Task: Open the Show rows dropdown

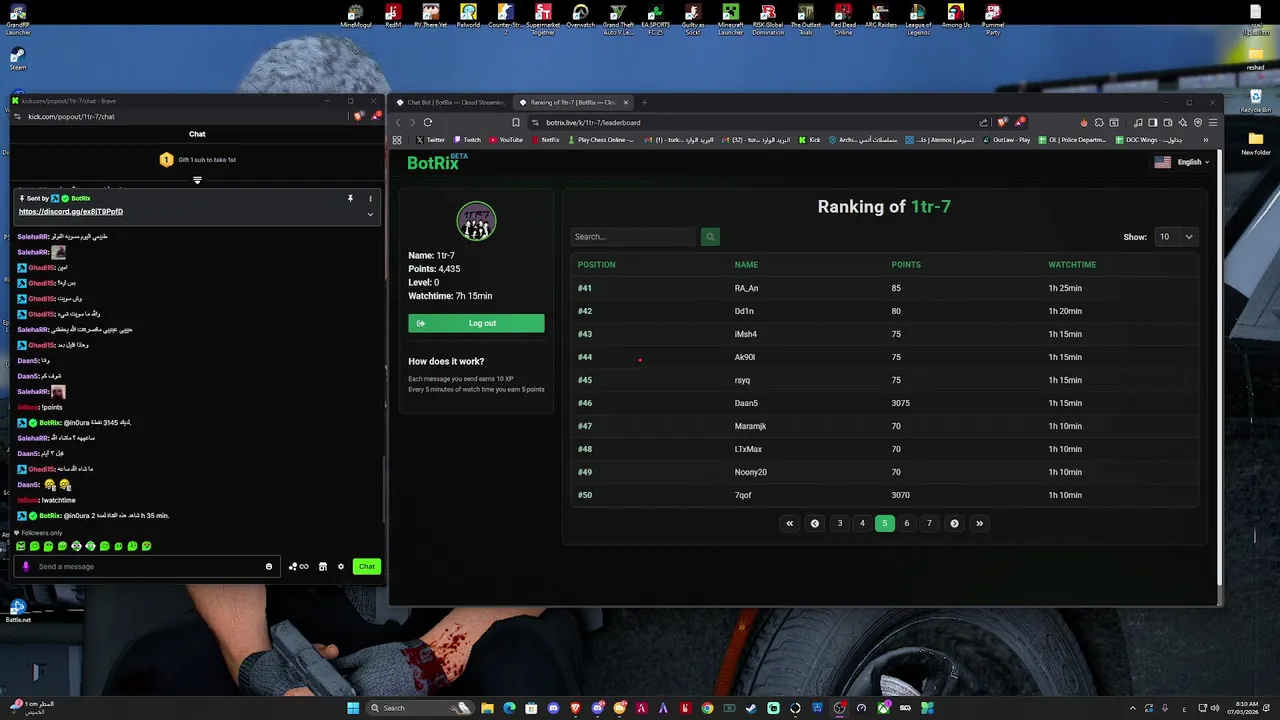Action: 1175,237
